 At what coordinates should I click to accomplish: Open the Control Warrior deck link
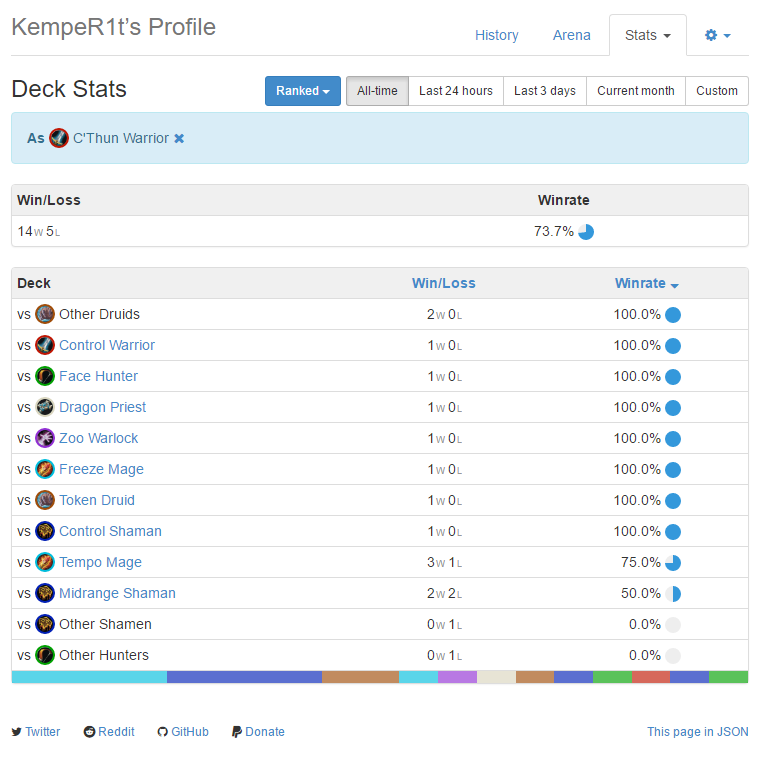[x=106, y=345]
